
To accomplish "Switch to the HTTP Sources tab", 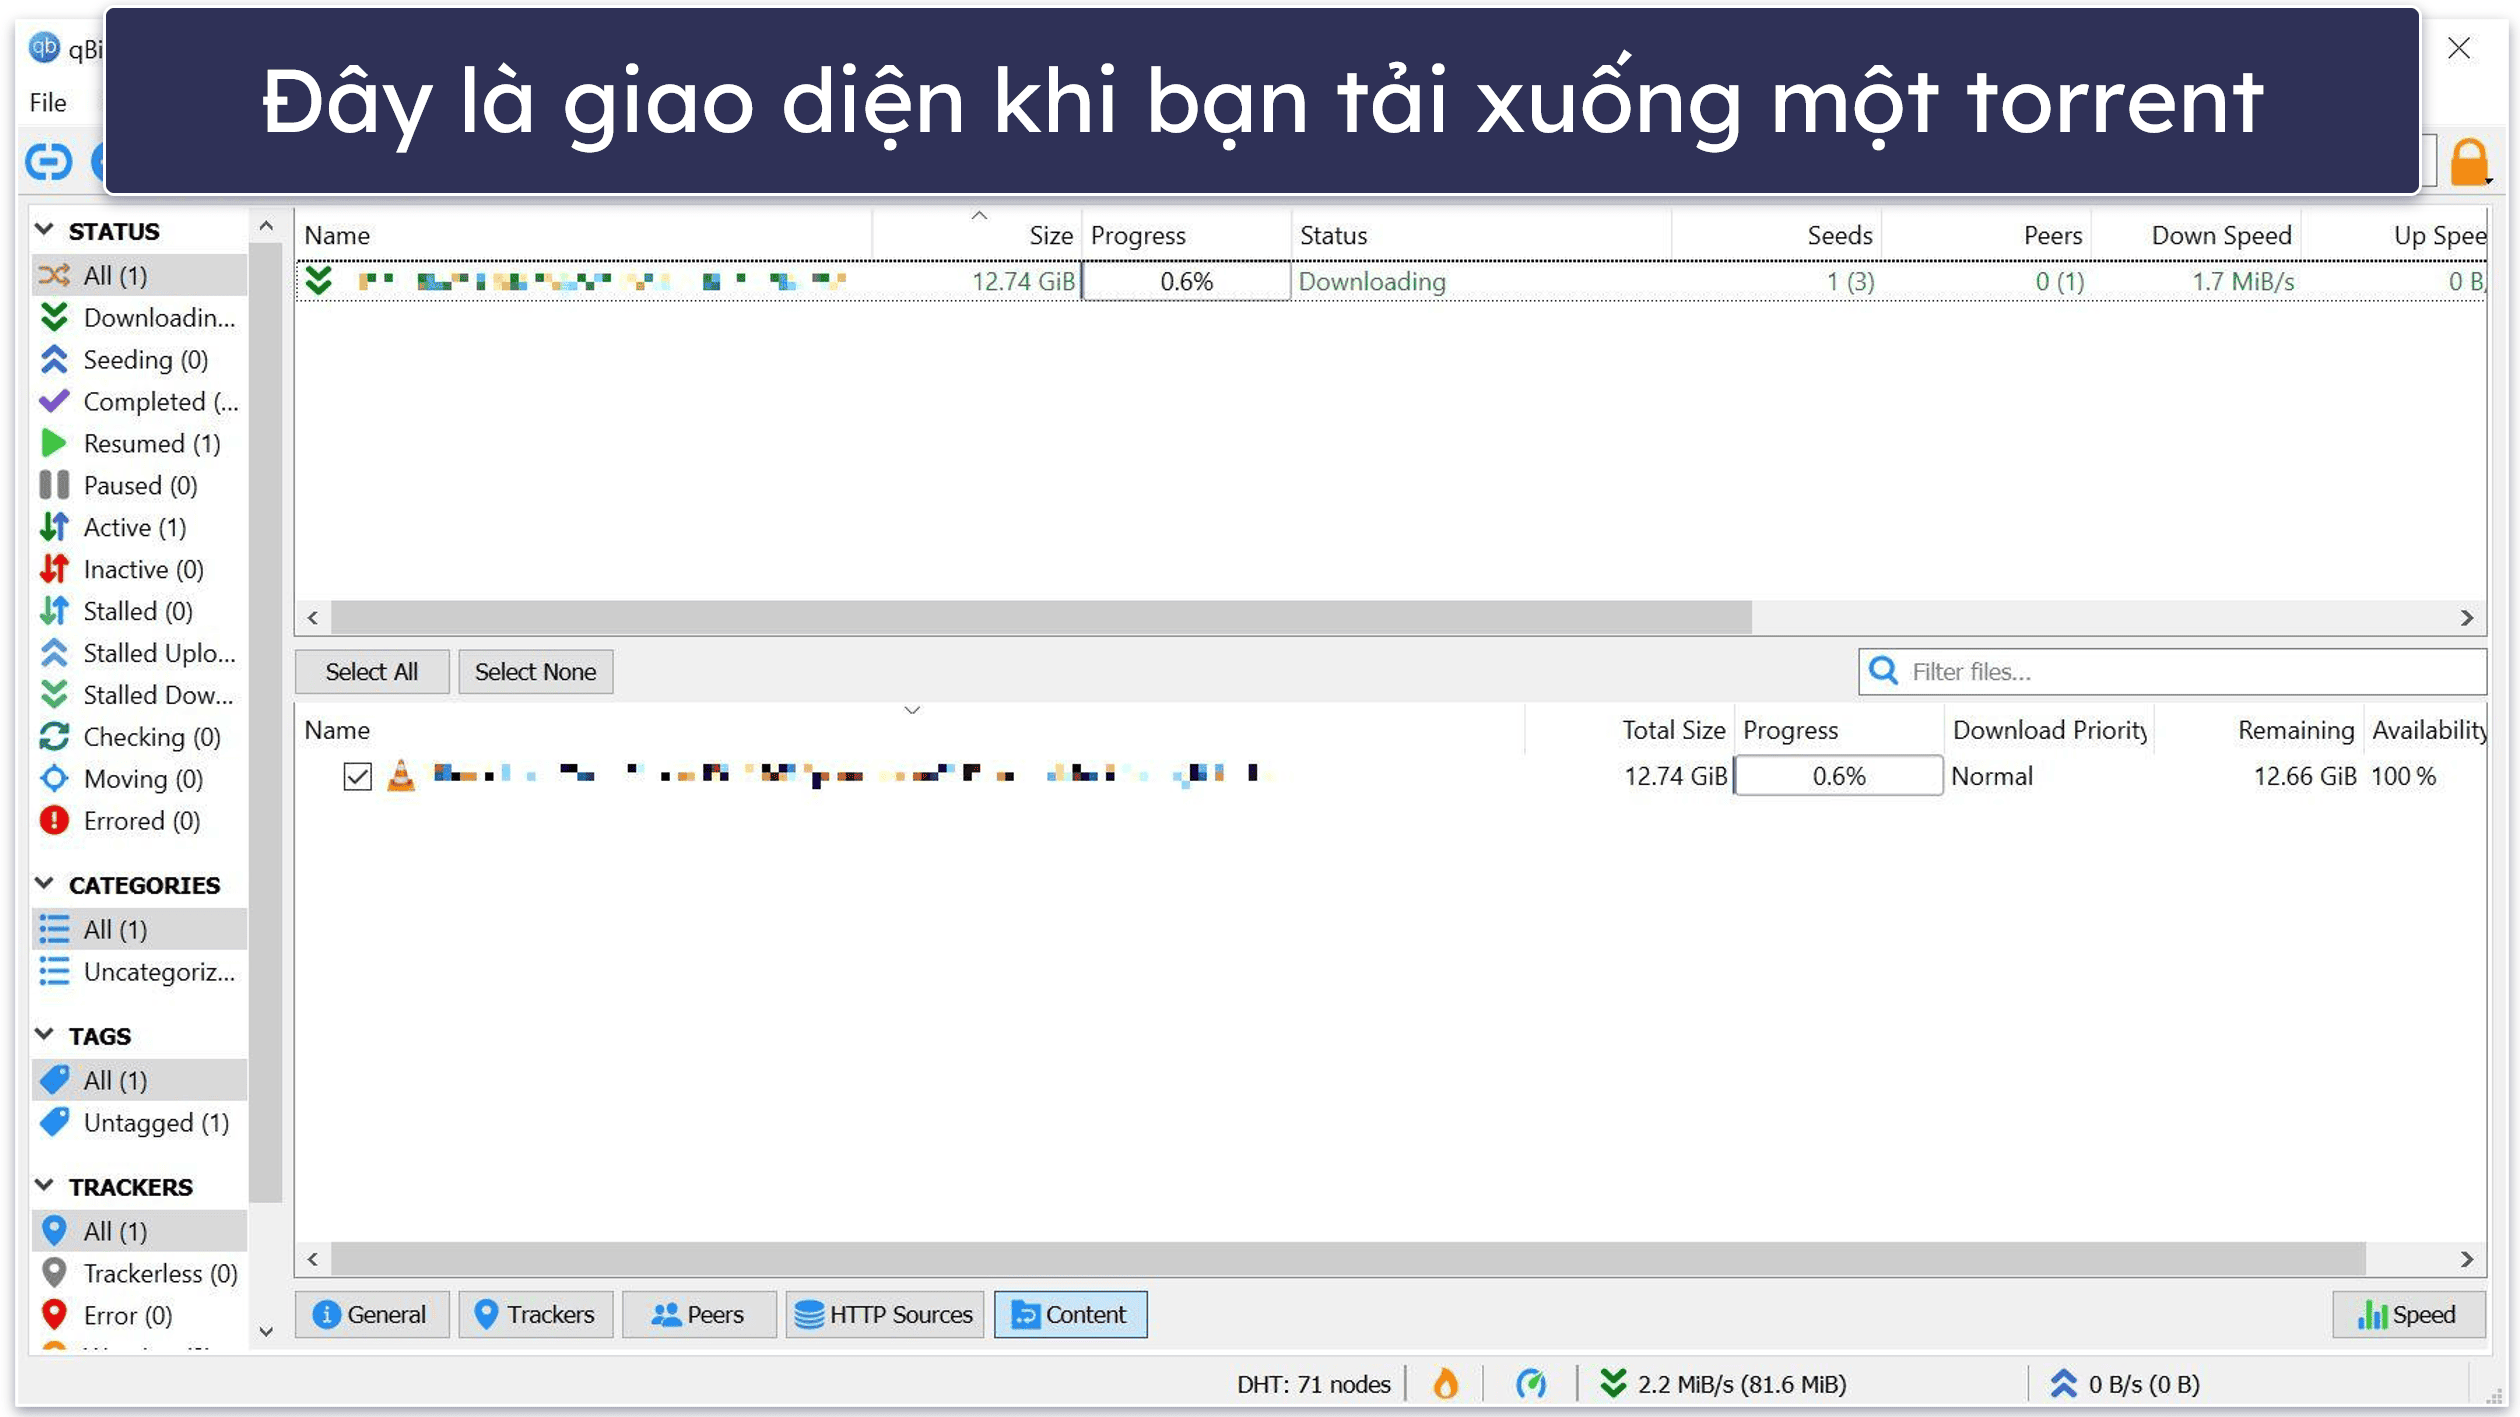I will coord(884,1314).
